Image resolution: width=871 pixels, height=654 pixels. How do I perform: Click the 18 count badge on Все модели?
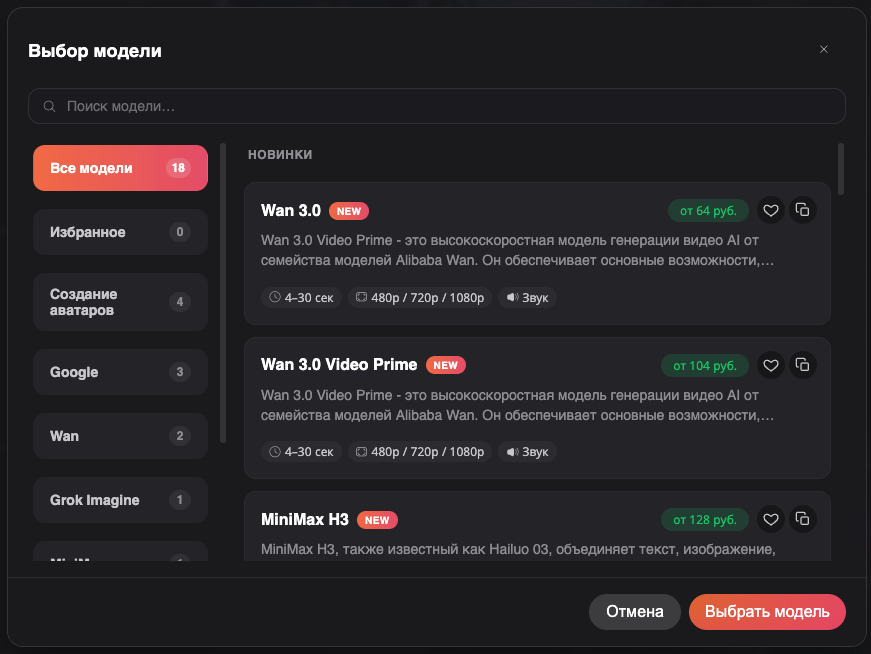[178, 168]
